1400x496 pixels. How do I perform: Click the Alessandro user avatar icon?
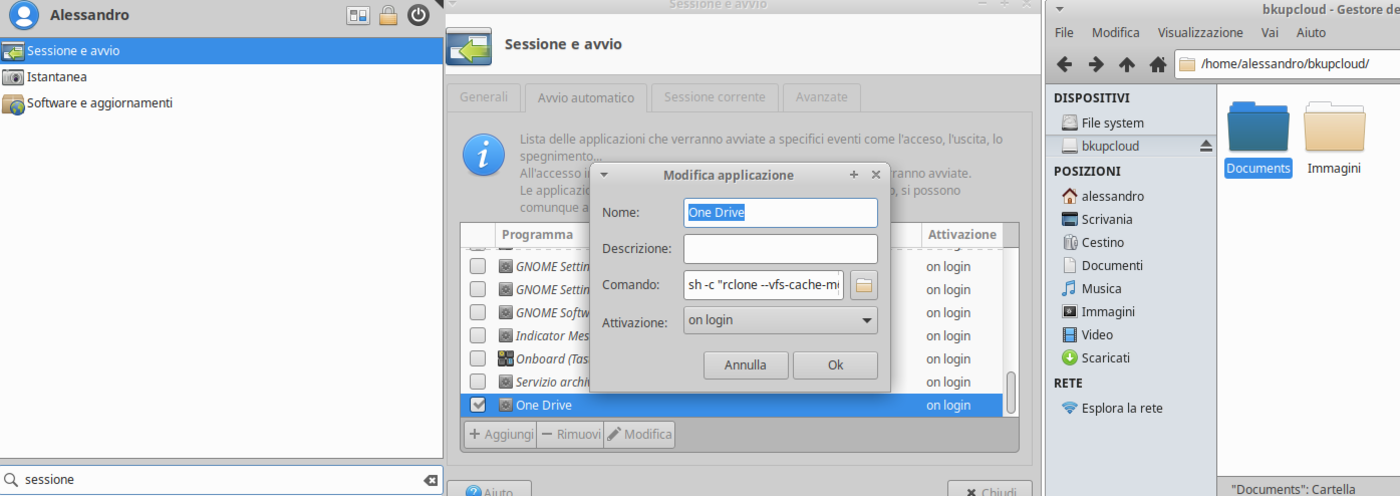click(22, 15)
